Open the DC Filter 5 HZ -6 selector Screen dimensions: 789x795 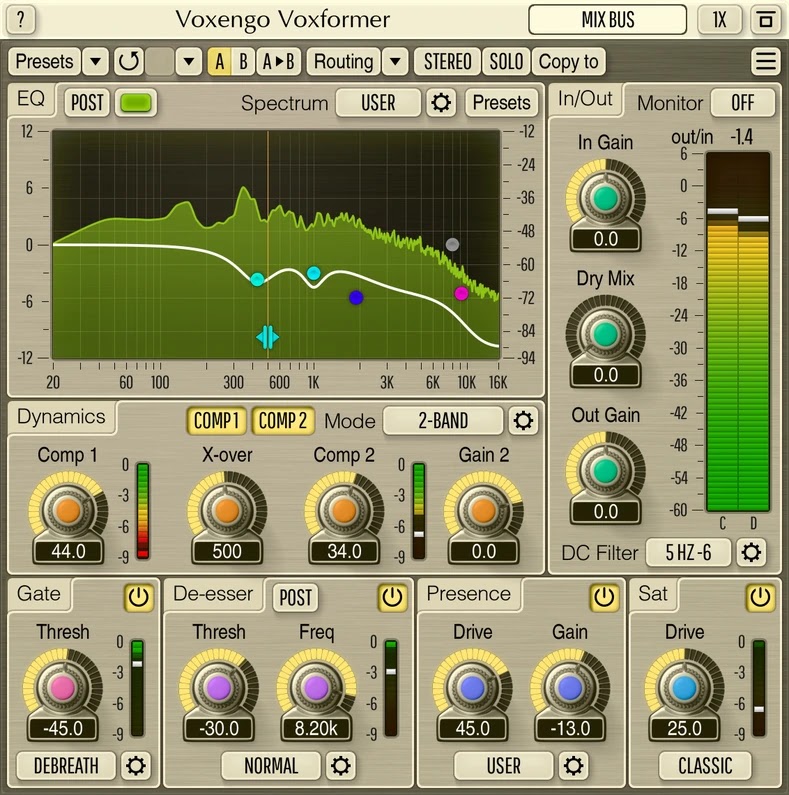click(688, 552)
